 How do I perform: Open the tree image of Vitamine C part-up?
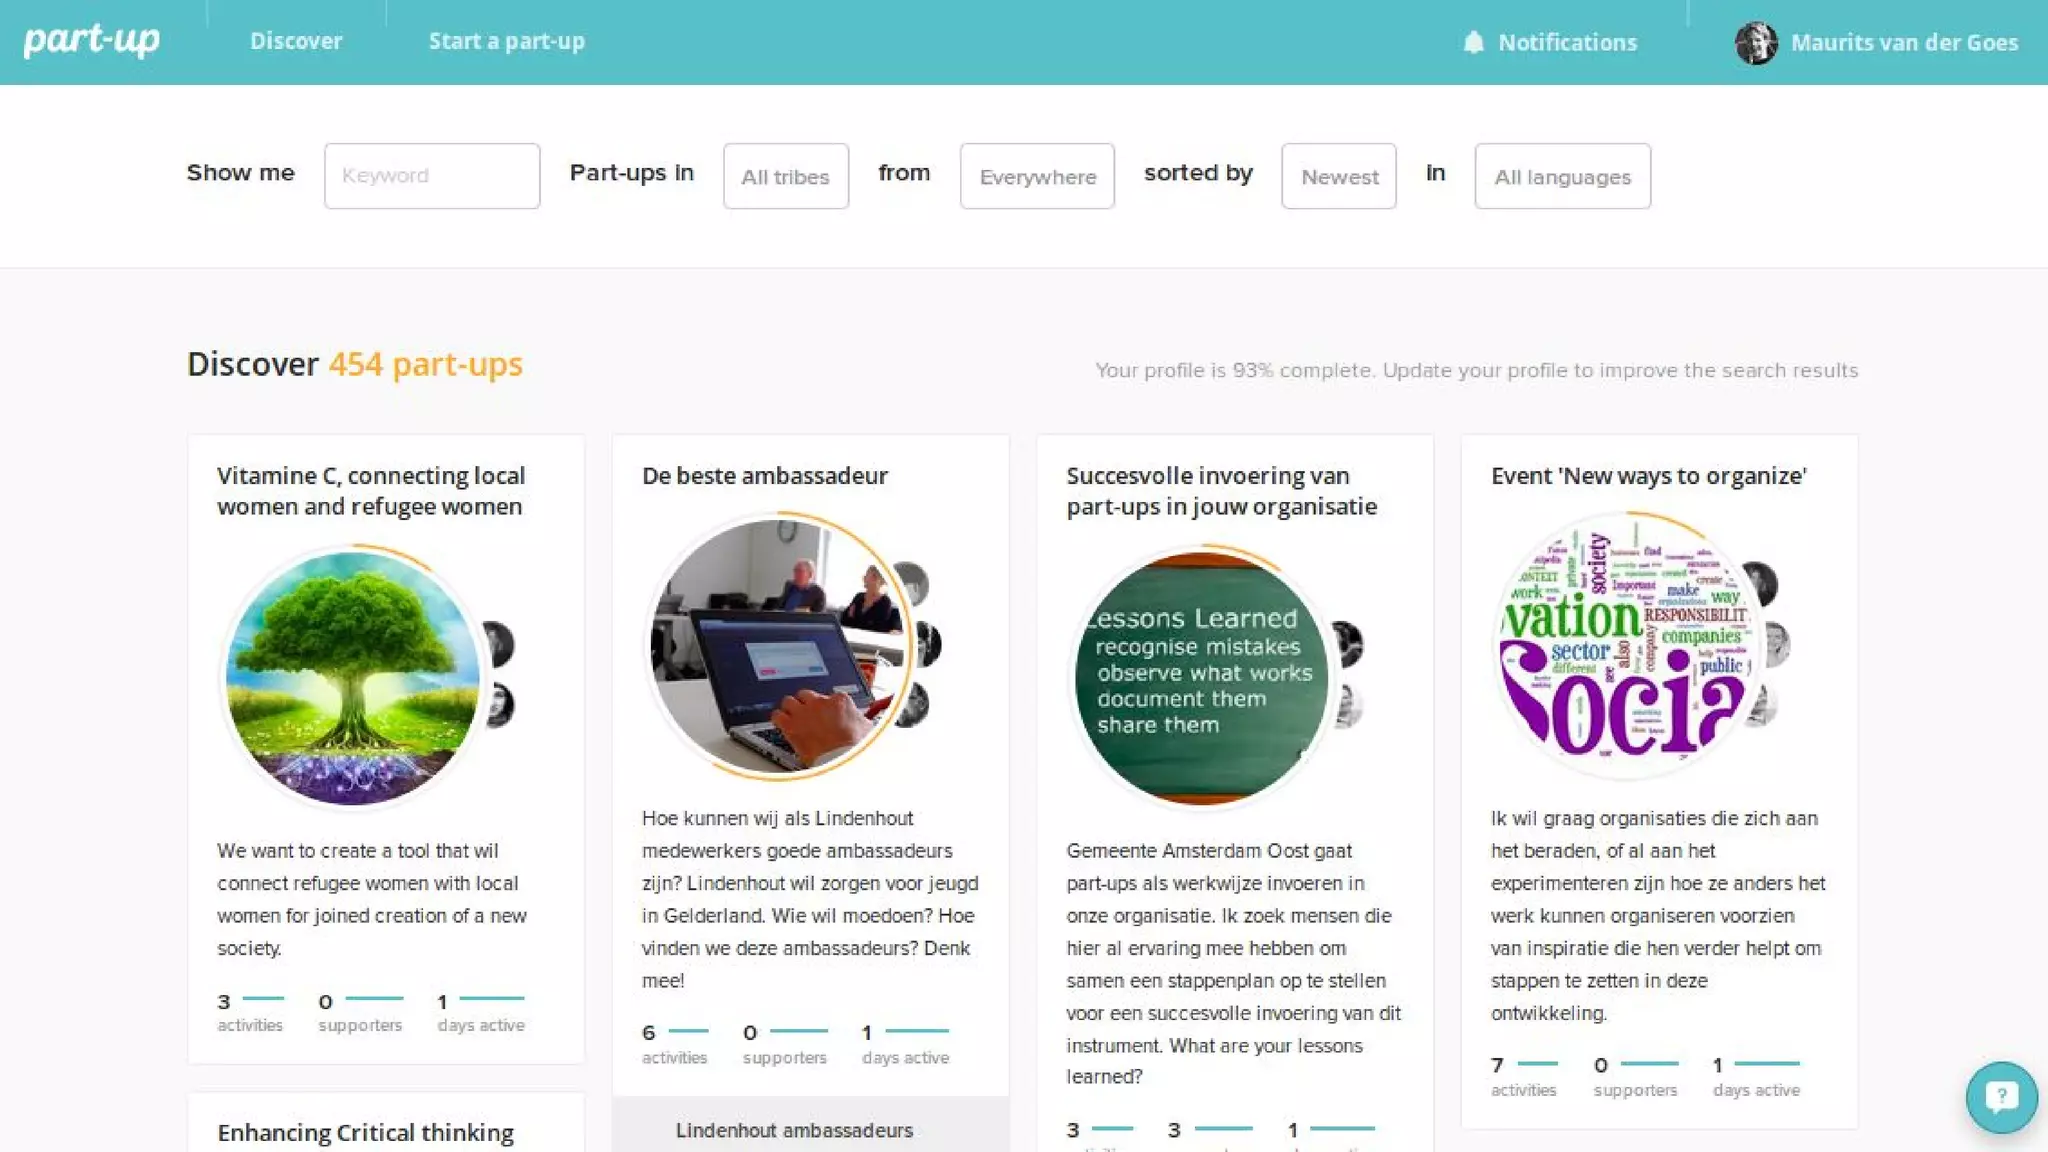point(353,678)
